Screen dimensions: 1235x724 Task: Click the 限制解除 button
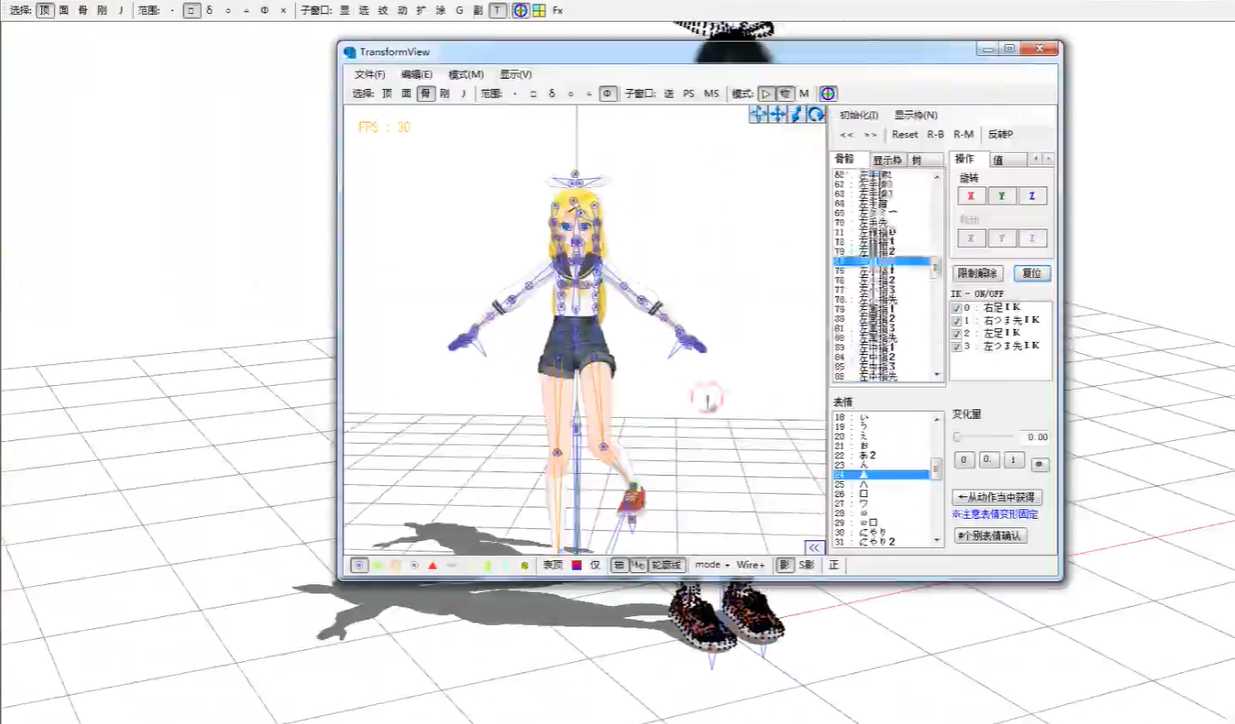pyautogui.click(x=979, y=273)
